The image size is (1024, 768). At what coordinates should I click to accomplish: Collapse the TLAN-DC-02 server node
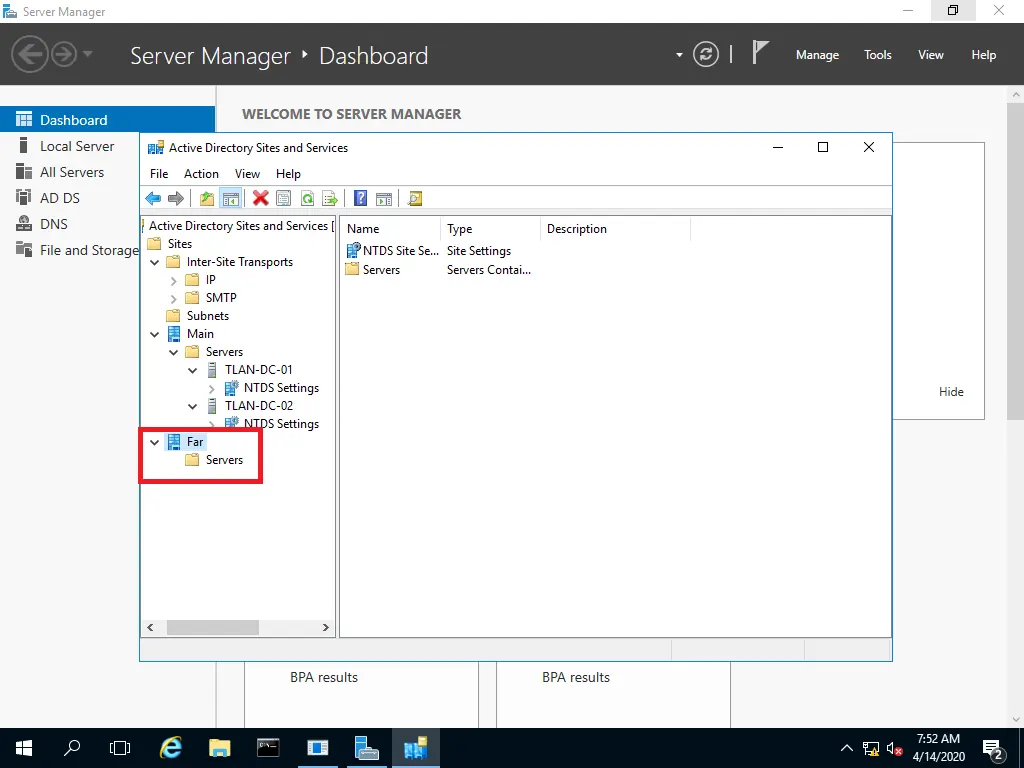tap(193, 406)
